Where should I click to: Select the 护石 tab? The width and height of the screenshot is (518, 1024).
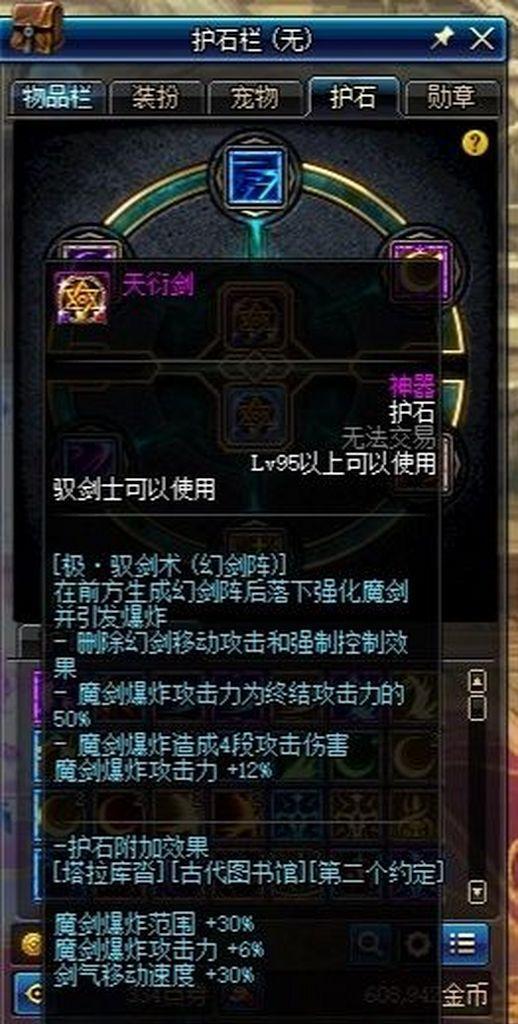[x=353, y=97]
